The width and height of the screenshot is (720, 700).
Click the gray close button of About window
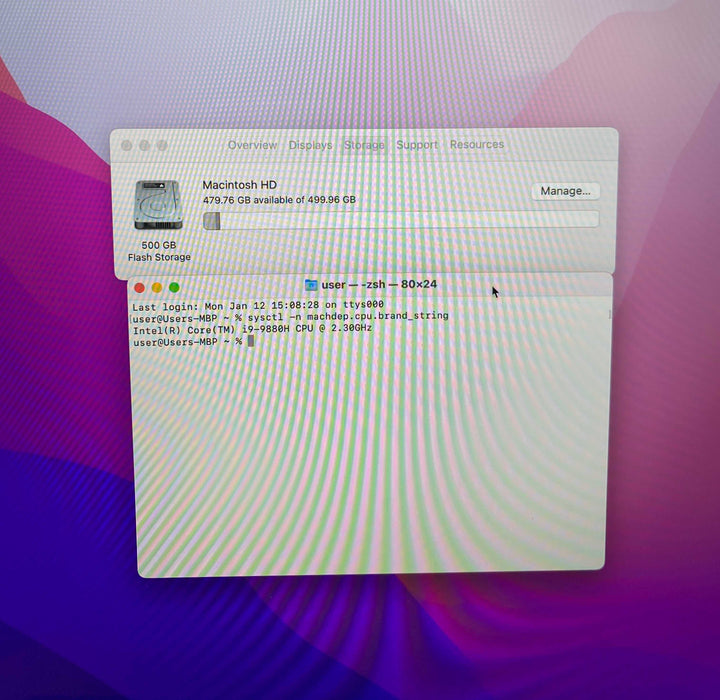(x=127, y=146)
